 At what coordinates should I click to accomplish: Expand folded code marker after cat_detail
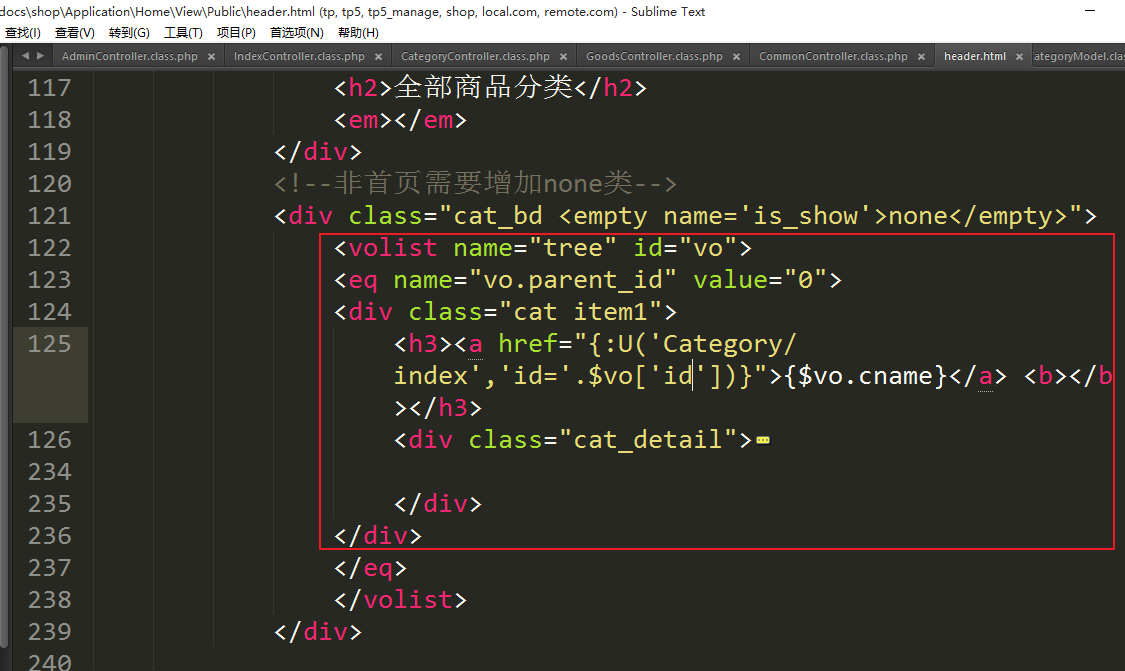click(763, 440)
